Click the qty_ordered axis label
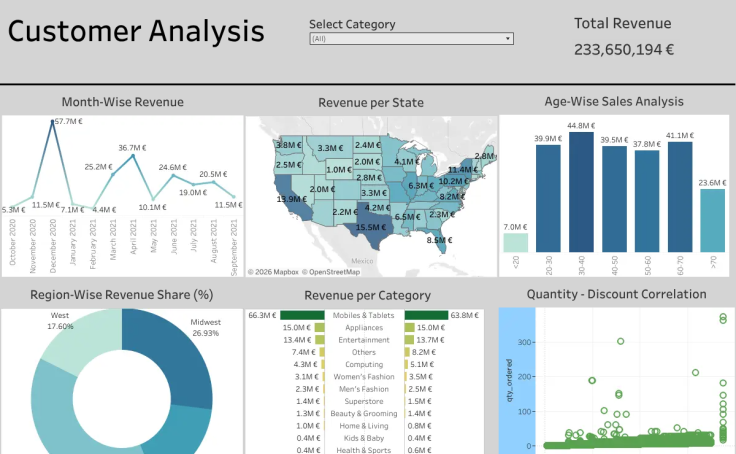Viewport: 736px width, 454px height. click(x=509, y=380)
